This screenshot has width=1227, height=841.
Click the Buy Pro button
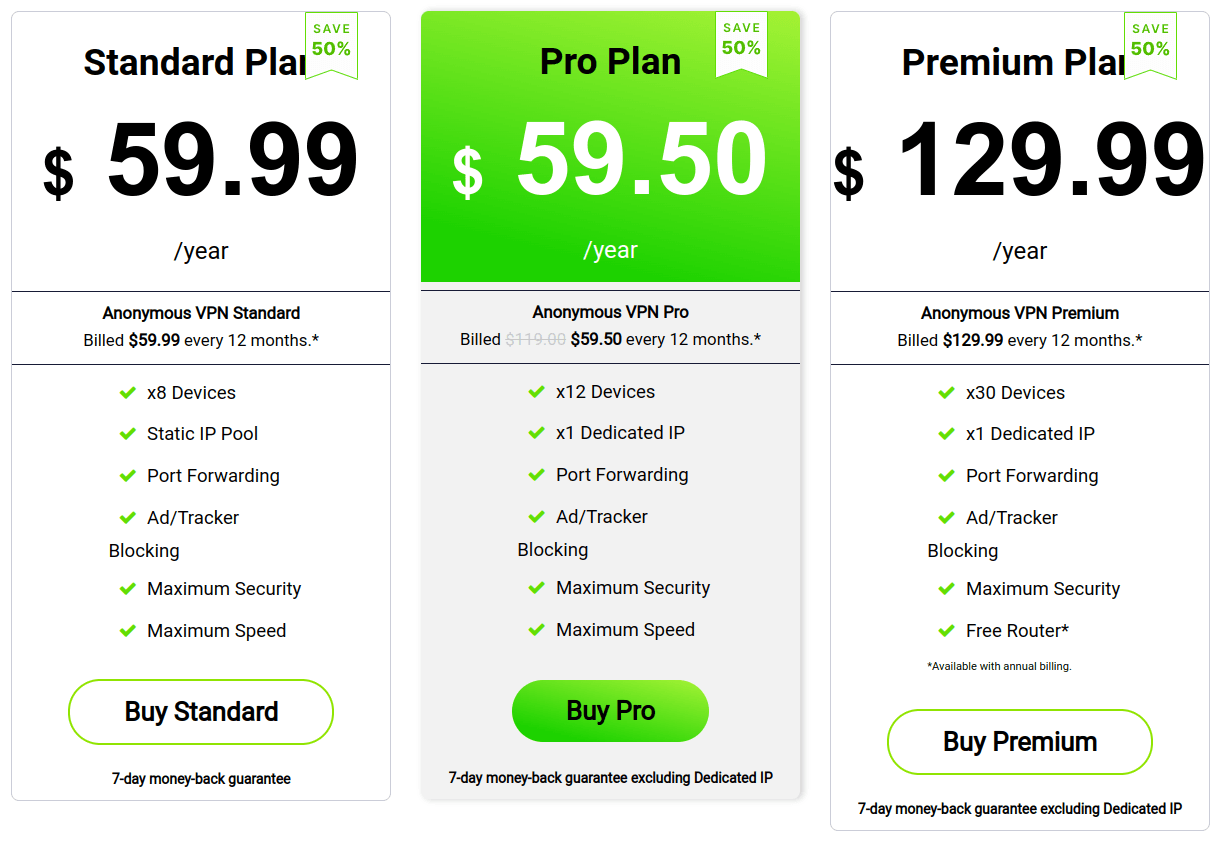pos(610,710)
